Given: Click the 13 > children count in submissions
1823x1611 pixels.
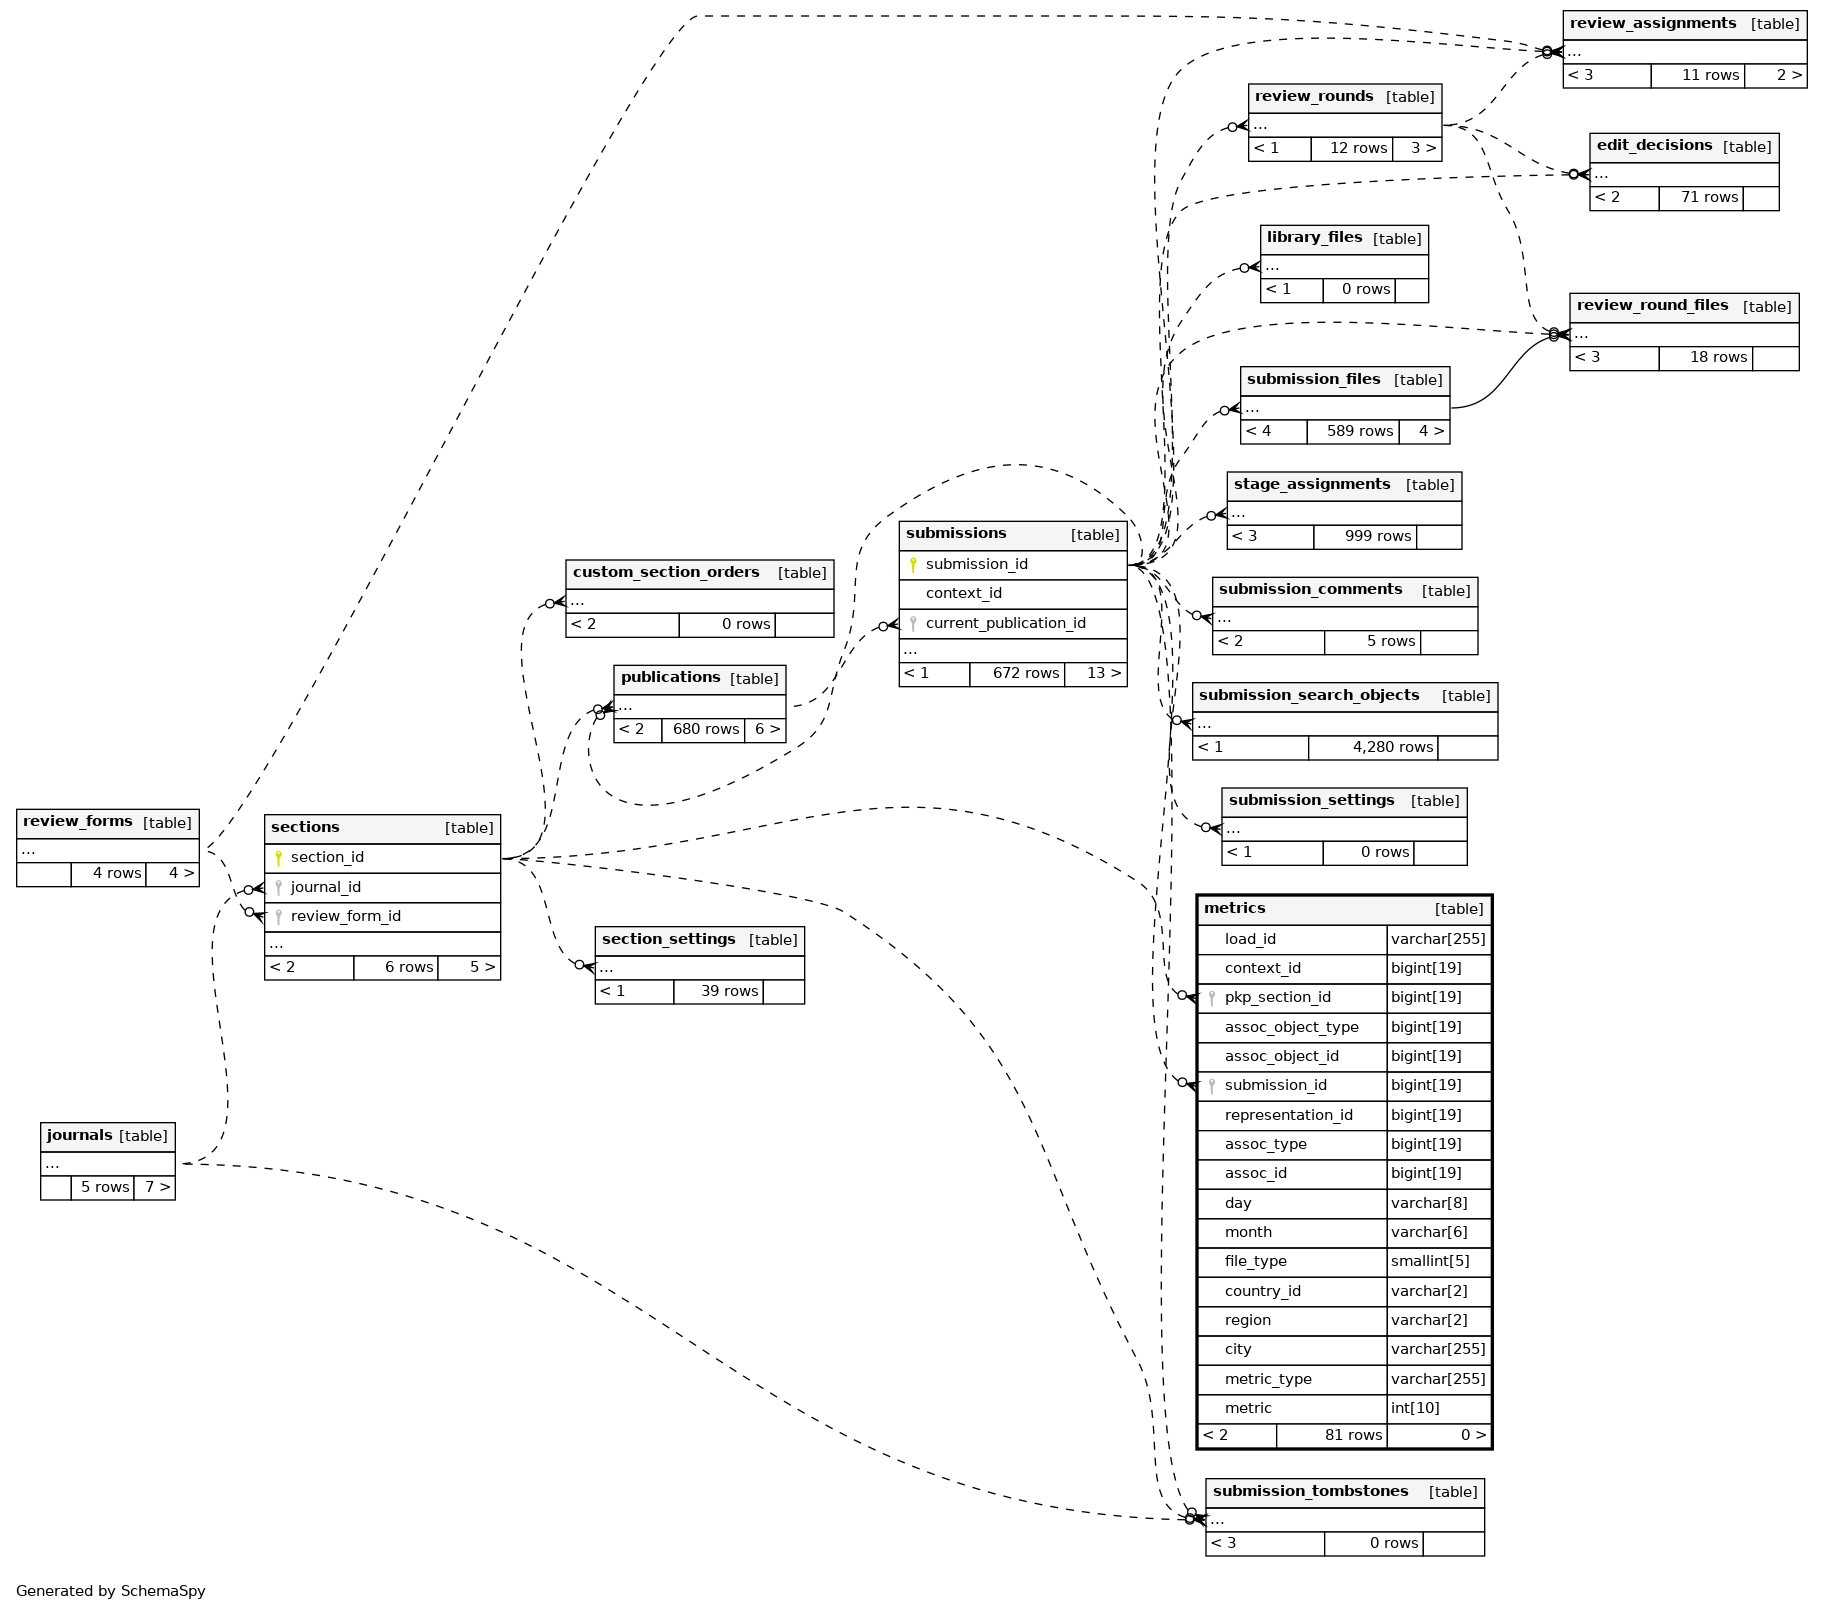Looking at the screenshot, I should [x=1096, y=673].
